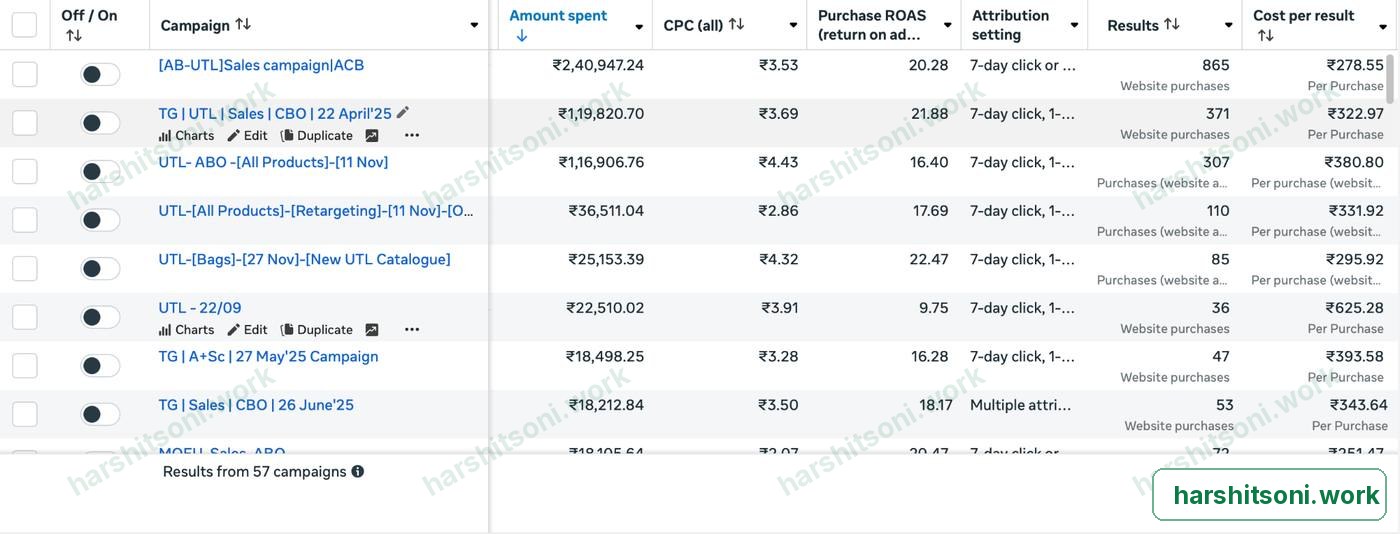Open UTL- ABO -[All Products]-[11 Nov] campaign link
1400x534 pixels.
pos(273,162)
